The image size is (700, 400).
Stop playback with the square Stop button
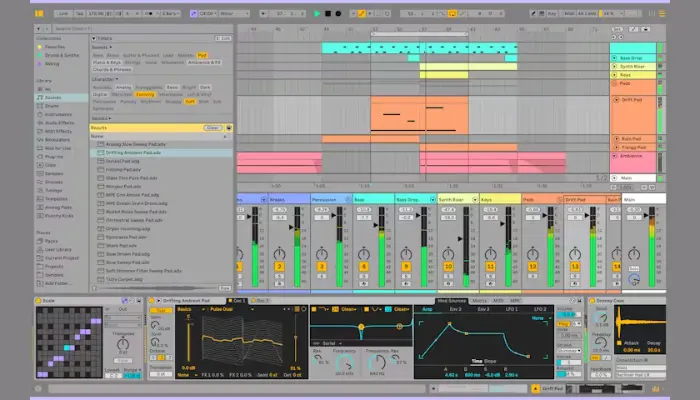[x=328, y=14]
